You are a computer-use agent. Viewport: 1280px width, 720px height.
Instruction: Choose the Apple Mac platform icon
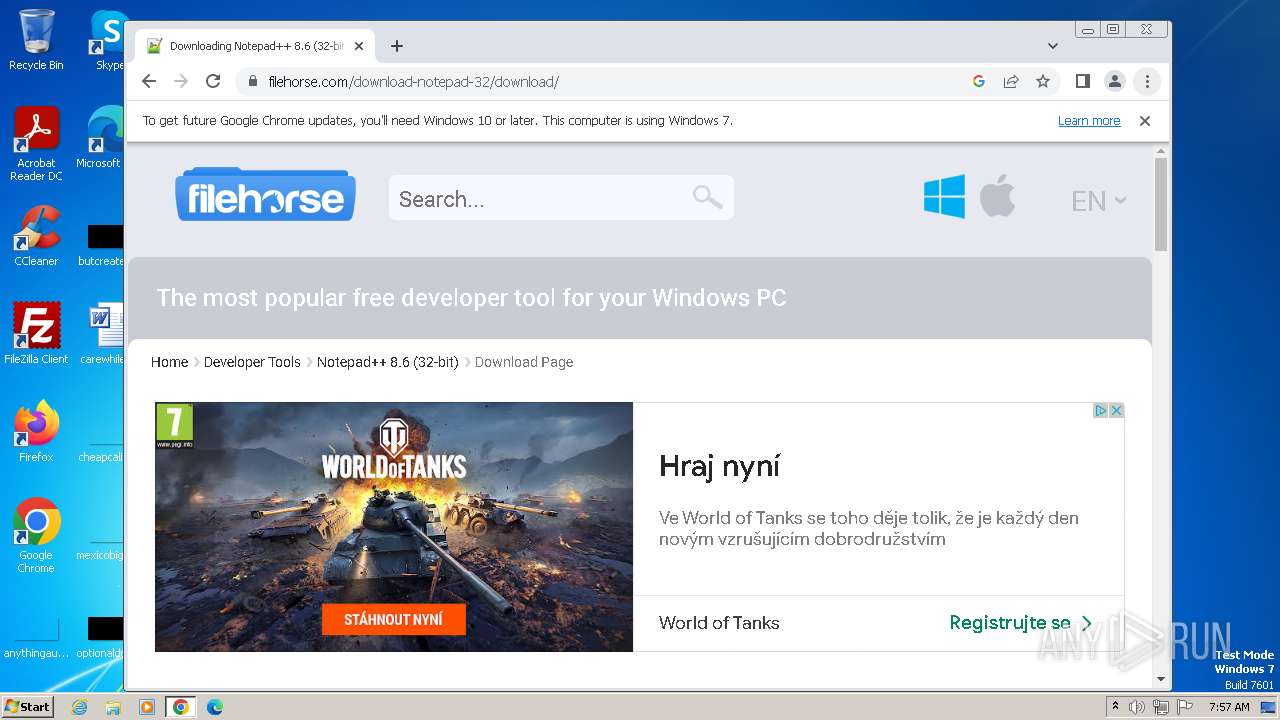[997, 195]
